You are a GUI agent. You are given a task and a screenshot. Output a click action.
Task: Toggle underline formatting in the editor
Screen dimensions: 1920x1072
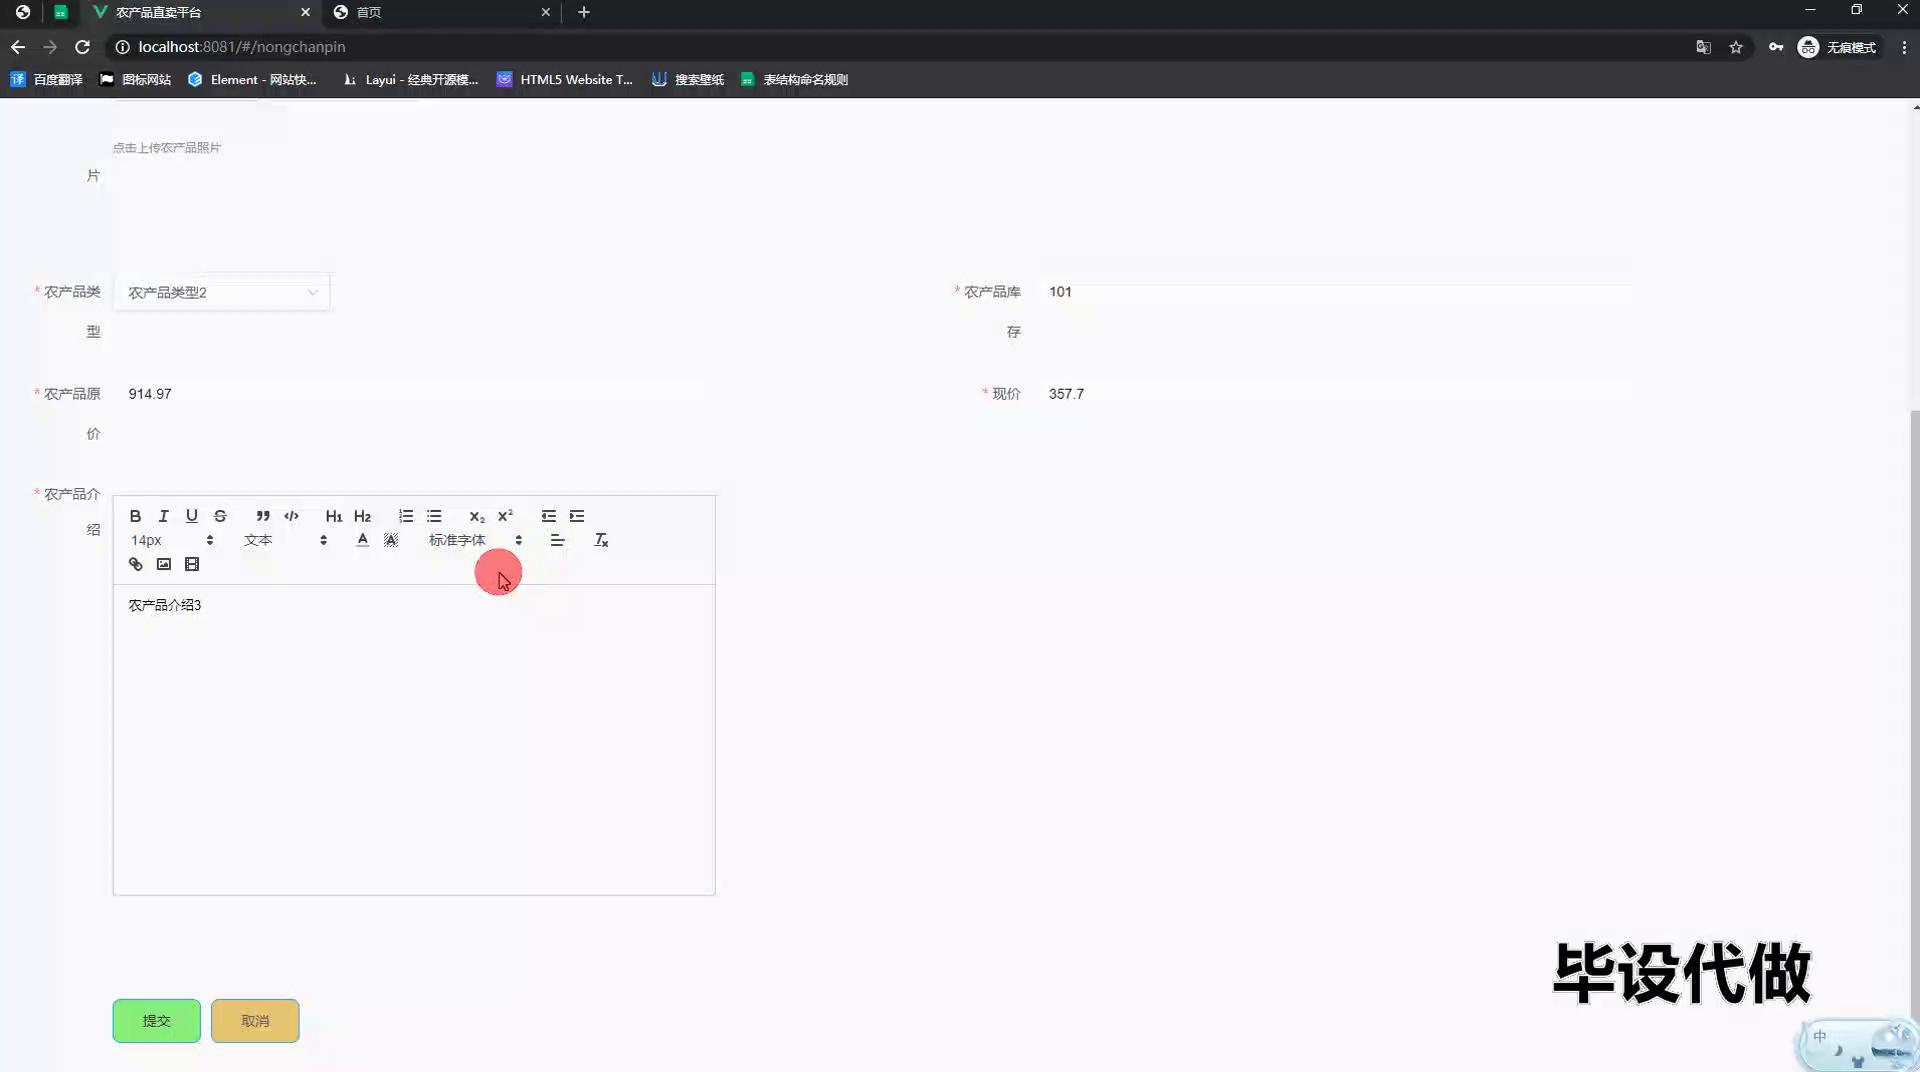click(x=191, y=516)
